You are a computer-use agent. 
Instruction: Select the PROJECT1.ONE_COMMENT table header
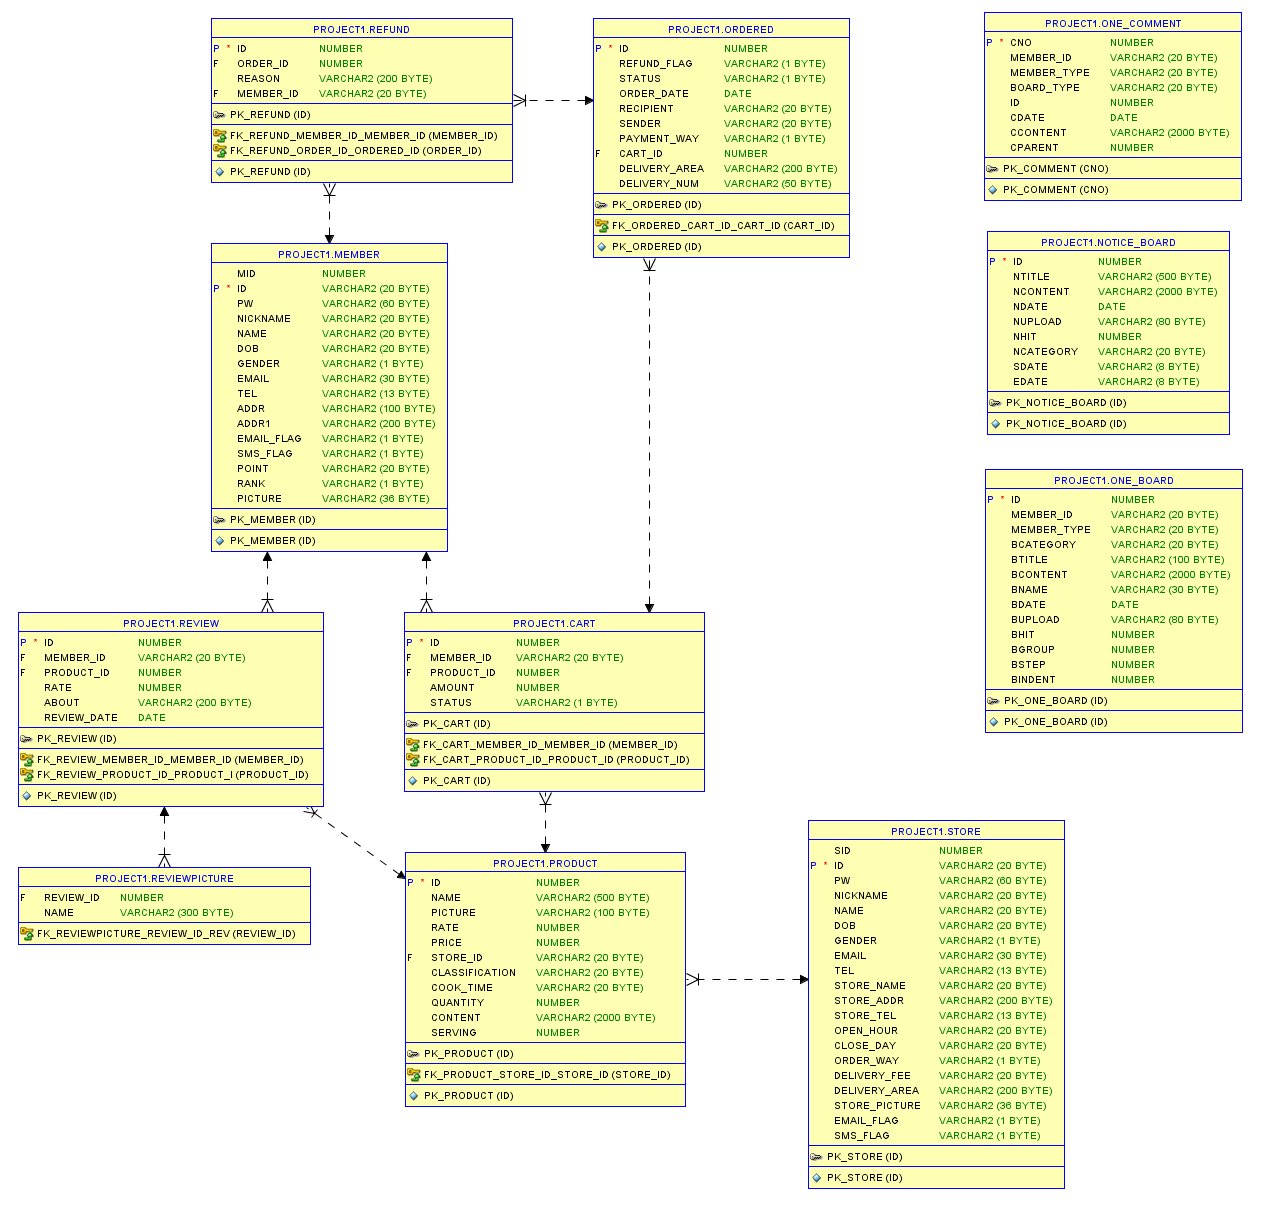(1112, 23)
